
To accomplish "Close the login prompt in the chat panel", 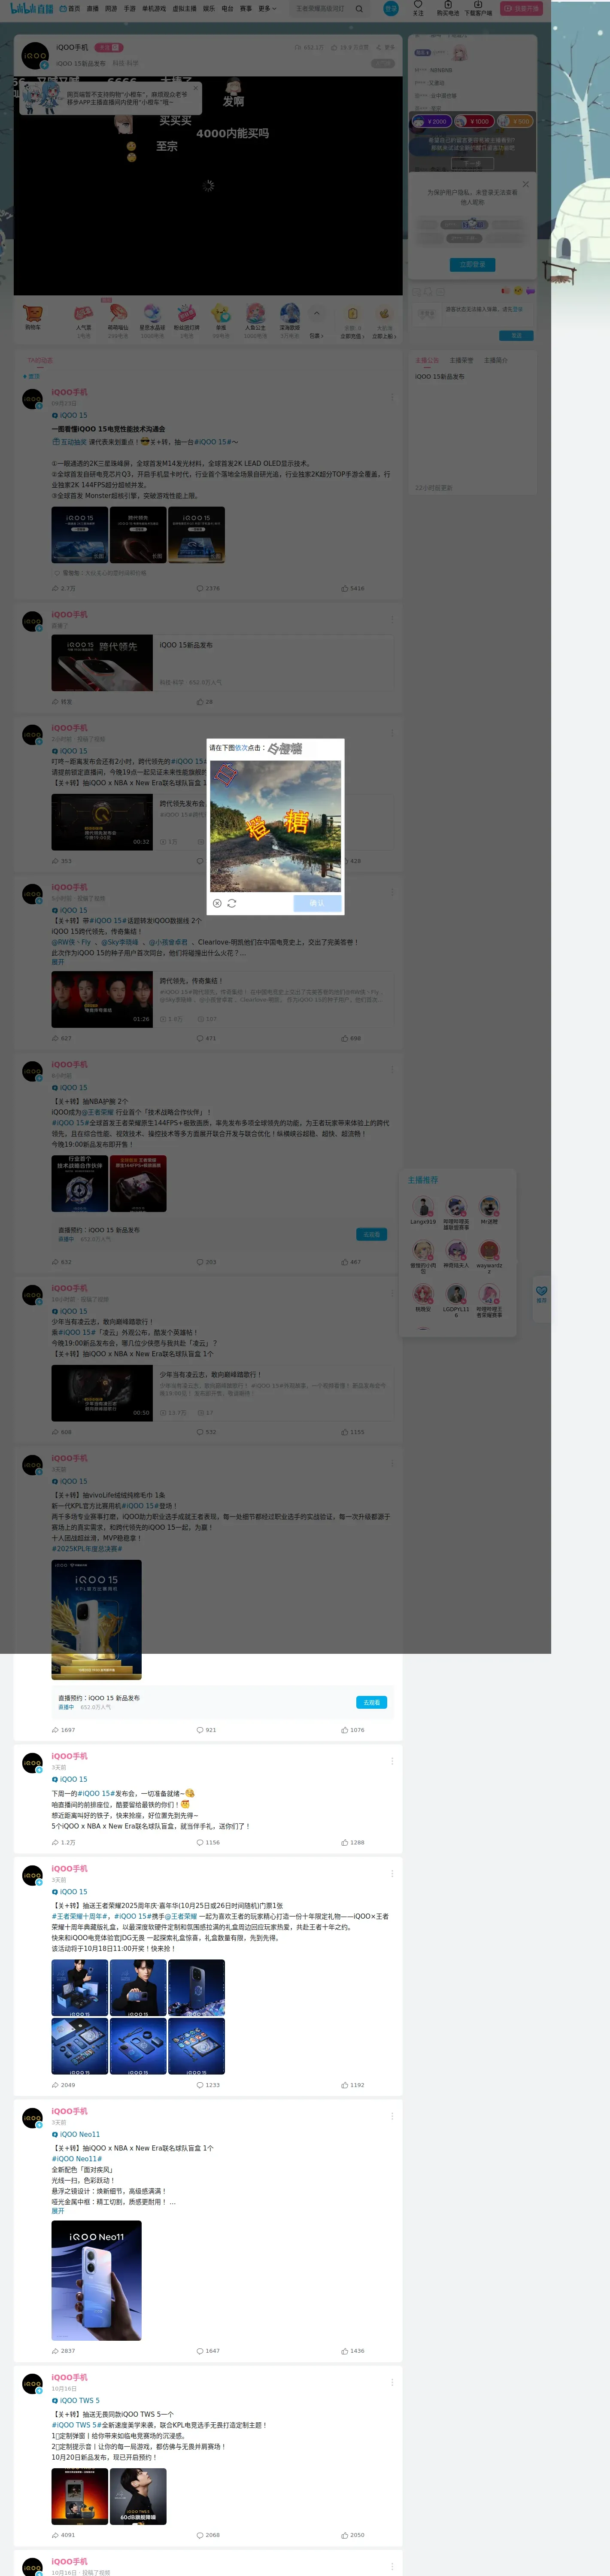I will (x=525, y=184).
